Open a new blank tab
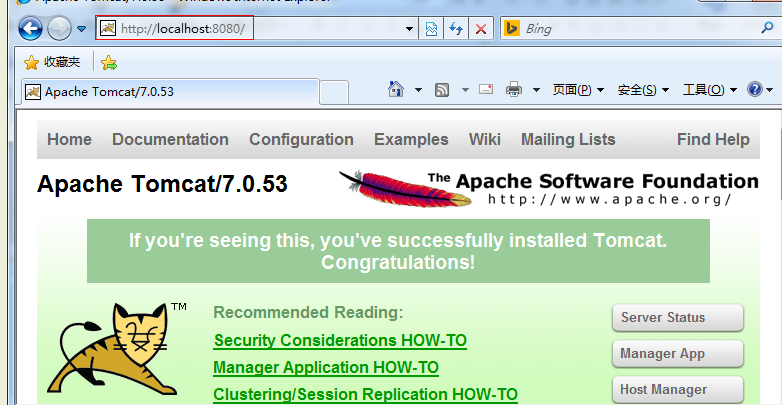This screenshot has height=405, width=782. coord(334,92)
